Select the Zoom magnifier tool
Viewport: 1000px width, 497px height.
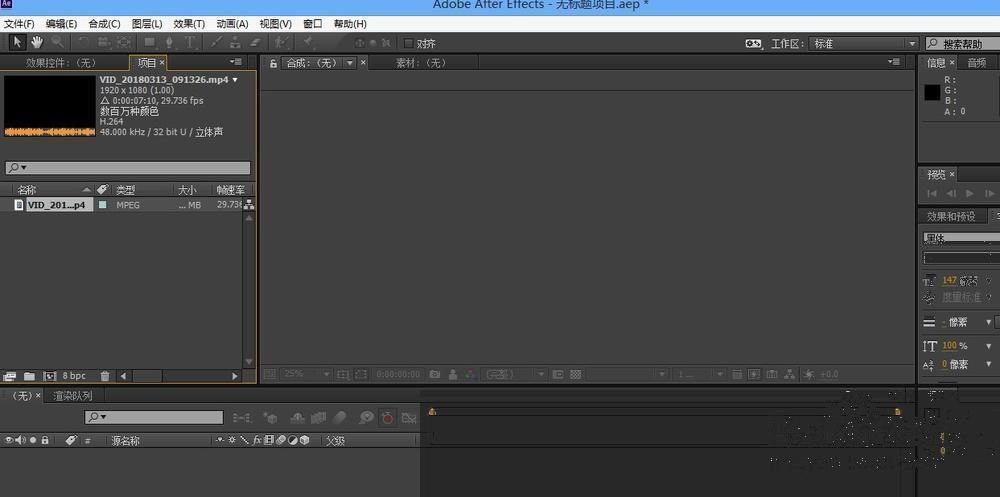pyautogui.click(x=57, y=42)
